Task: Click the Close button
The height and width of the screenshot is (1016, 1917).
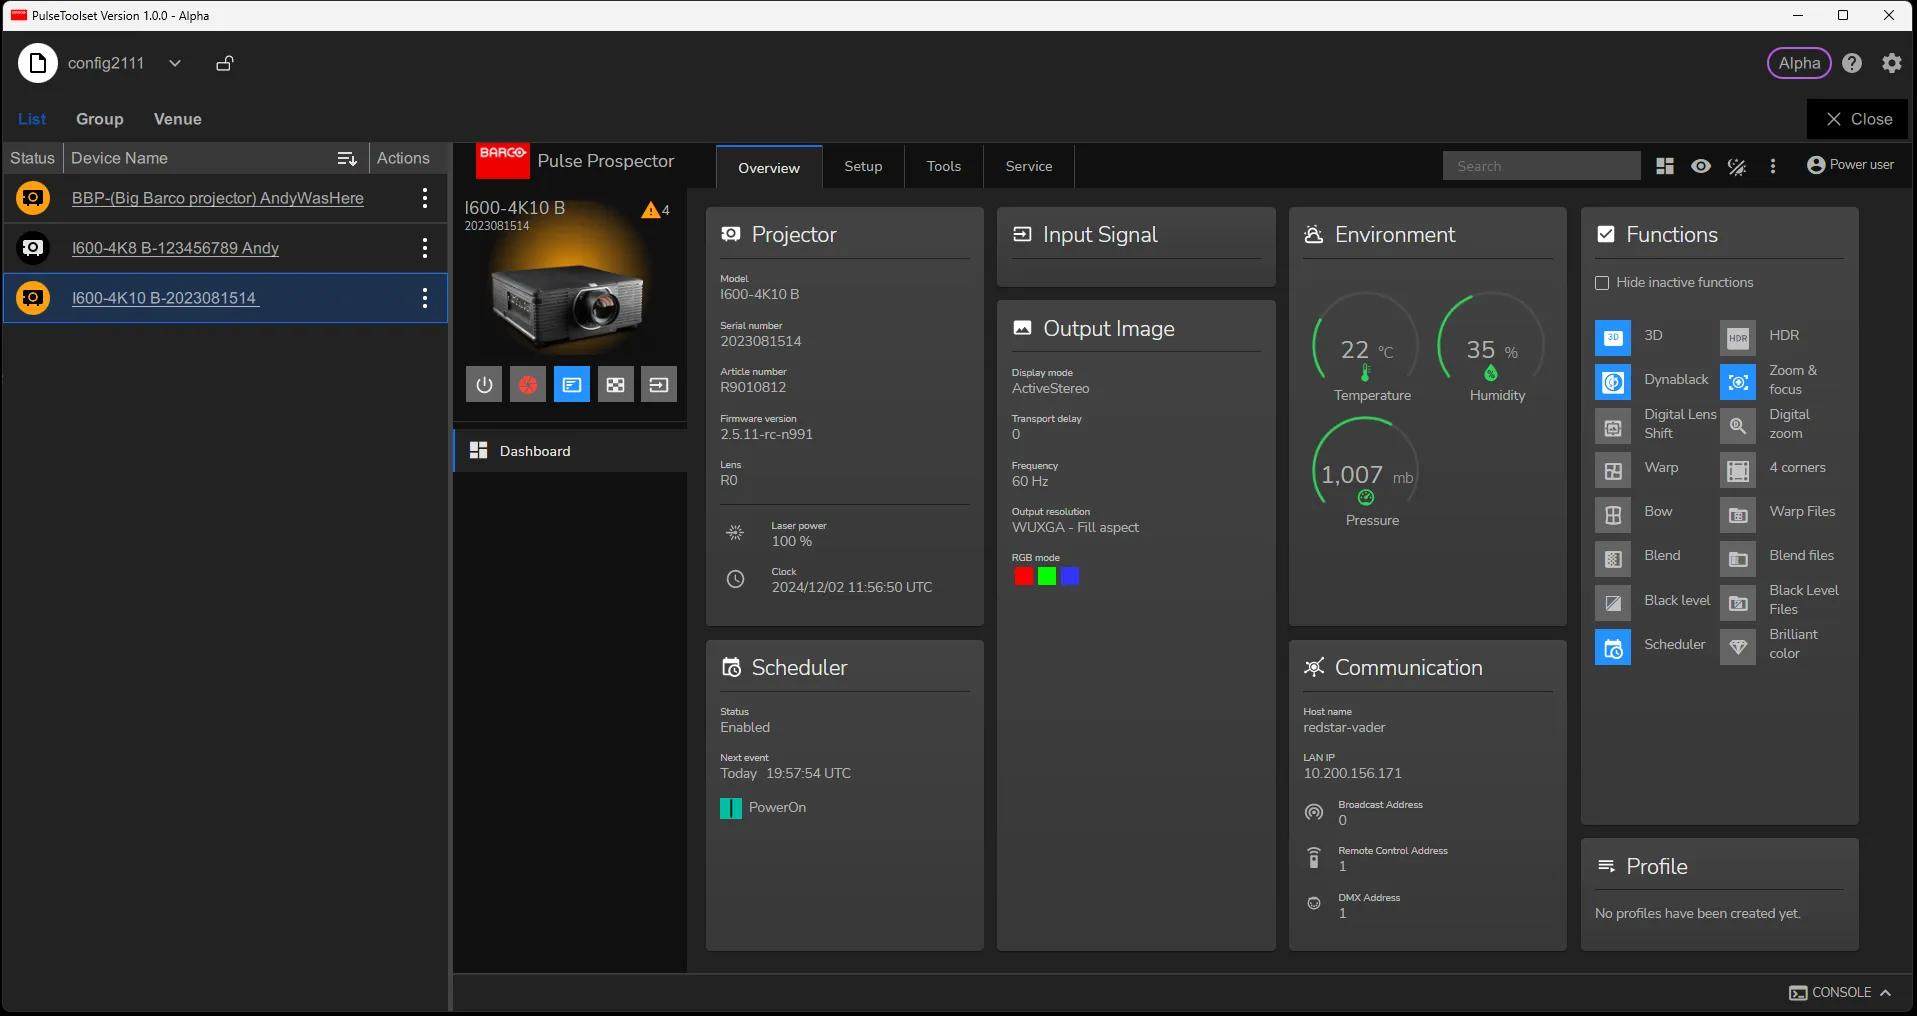Action: 1858,119
